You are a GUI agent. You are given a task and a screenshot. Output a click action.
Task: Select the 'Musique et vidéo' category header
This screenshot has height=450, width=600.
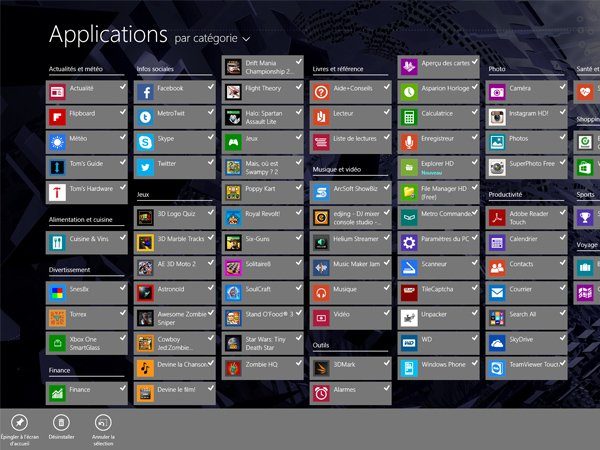[x=337, y=170]
